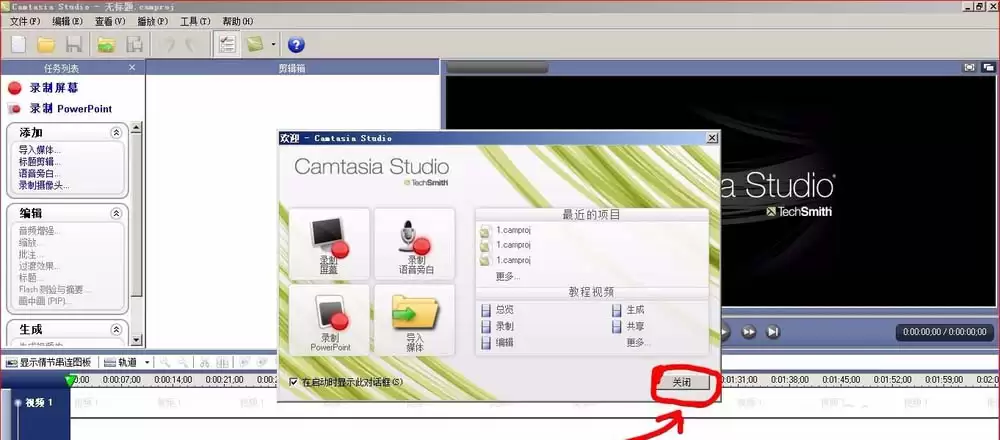Viewport: 1000px width, 440px height.
Task: Open the 共享 tutorial video
Action: click(628, 326)
